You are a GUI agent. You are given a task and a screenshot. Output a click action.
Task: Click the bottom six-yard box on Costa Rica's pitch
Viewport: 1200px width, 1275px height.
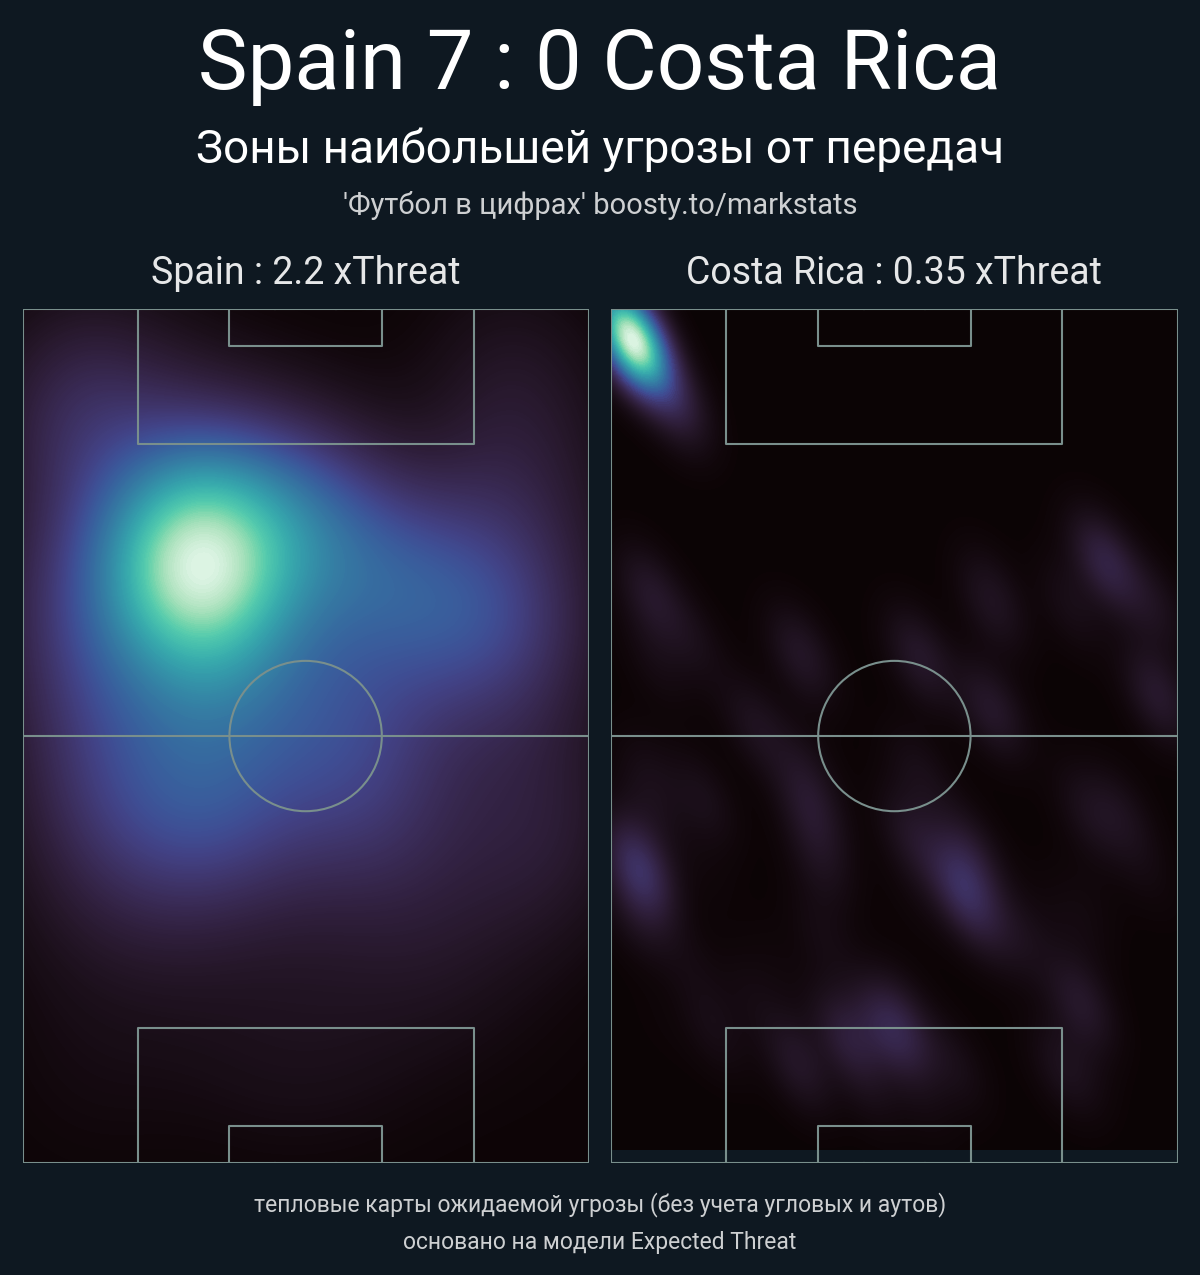click(894, 1144)
